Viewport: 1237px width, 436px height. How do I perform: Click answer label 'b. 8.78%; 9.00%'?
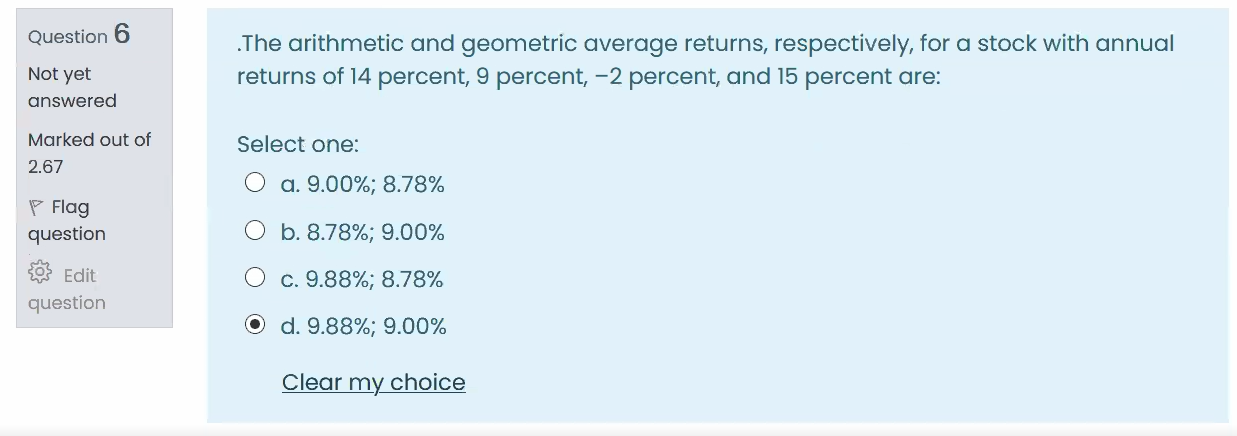362,232
